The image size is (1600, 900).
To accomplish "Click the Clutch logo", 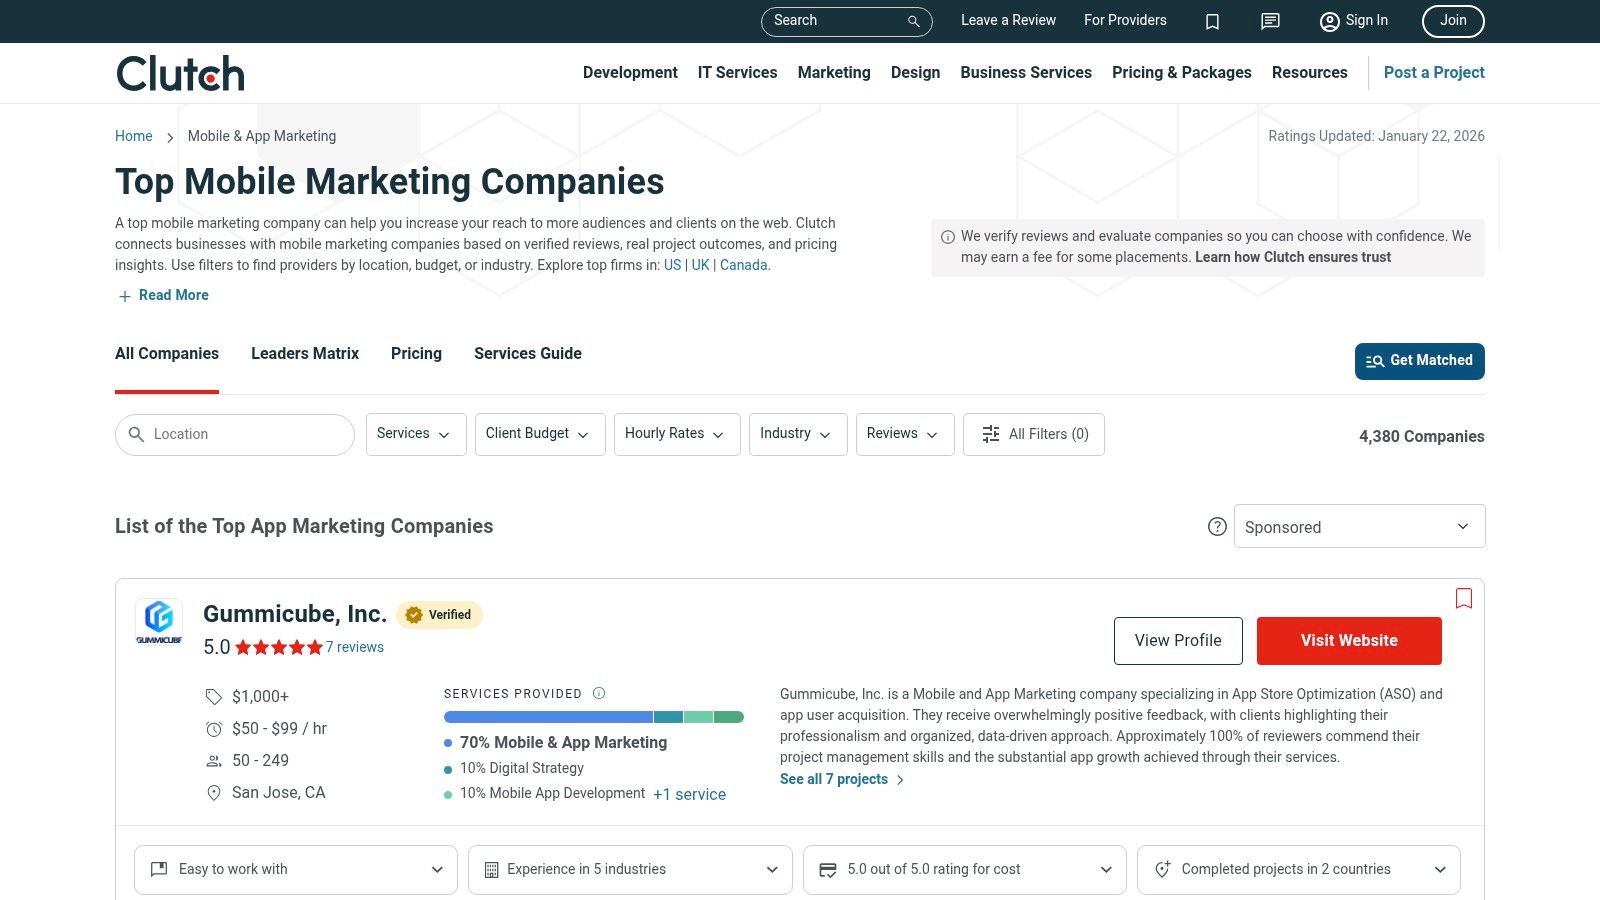I will pyautogui.click(x=180, y=73).
